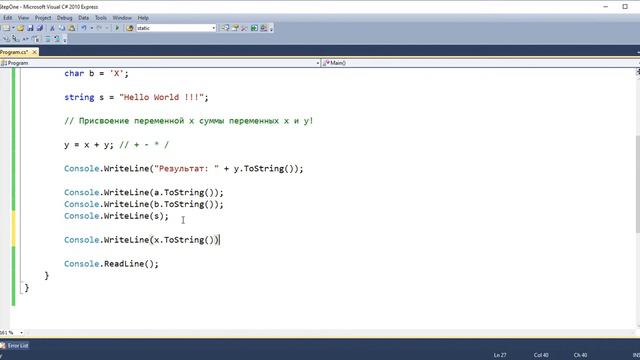Open File using the folder icon
The width and height of the screenshot is (640, 360).
[20, 28]
